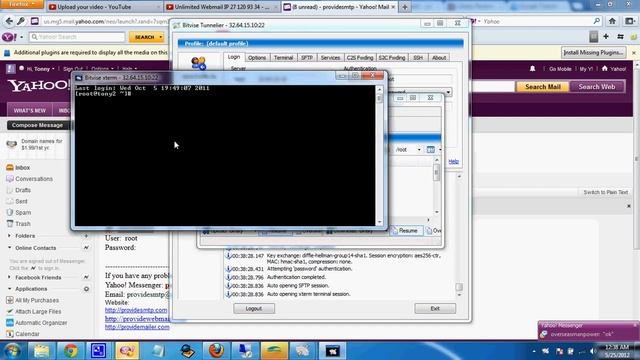Open Windows Explorer from the taskbar
Image resolution: width=640 pixels, height=360 pixels.
pos(42,351)
